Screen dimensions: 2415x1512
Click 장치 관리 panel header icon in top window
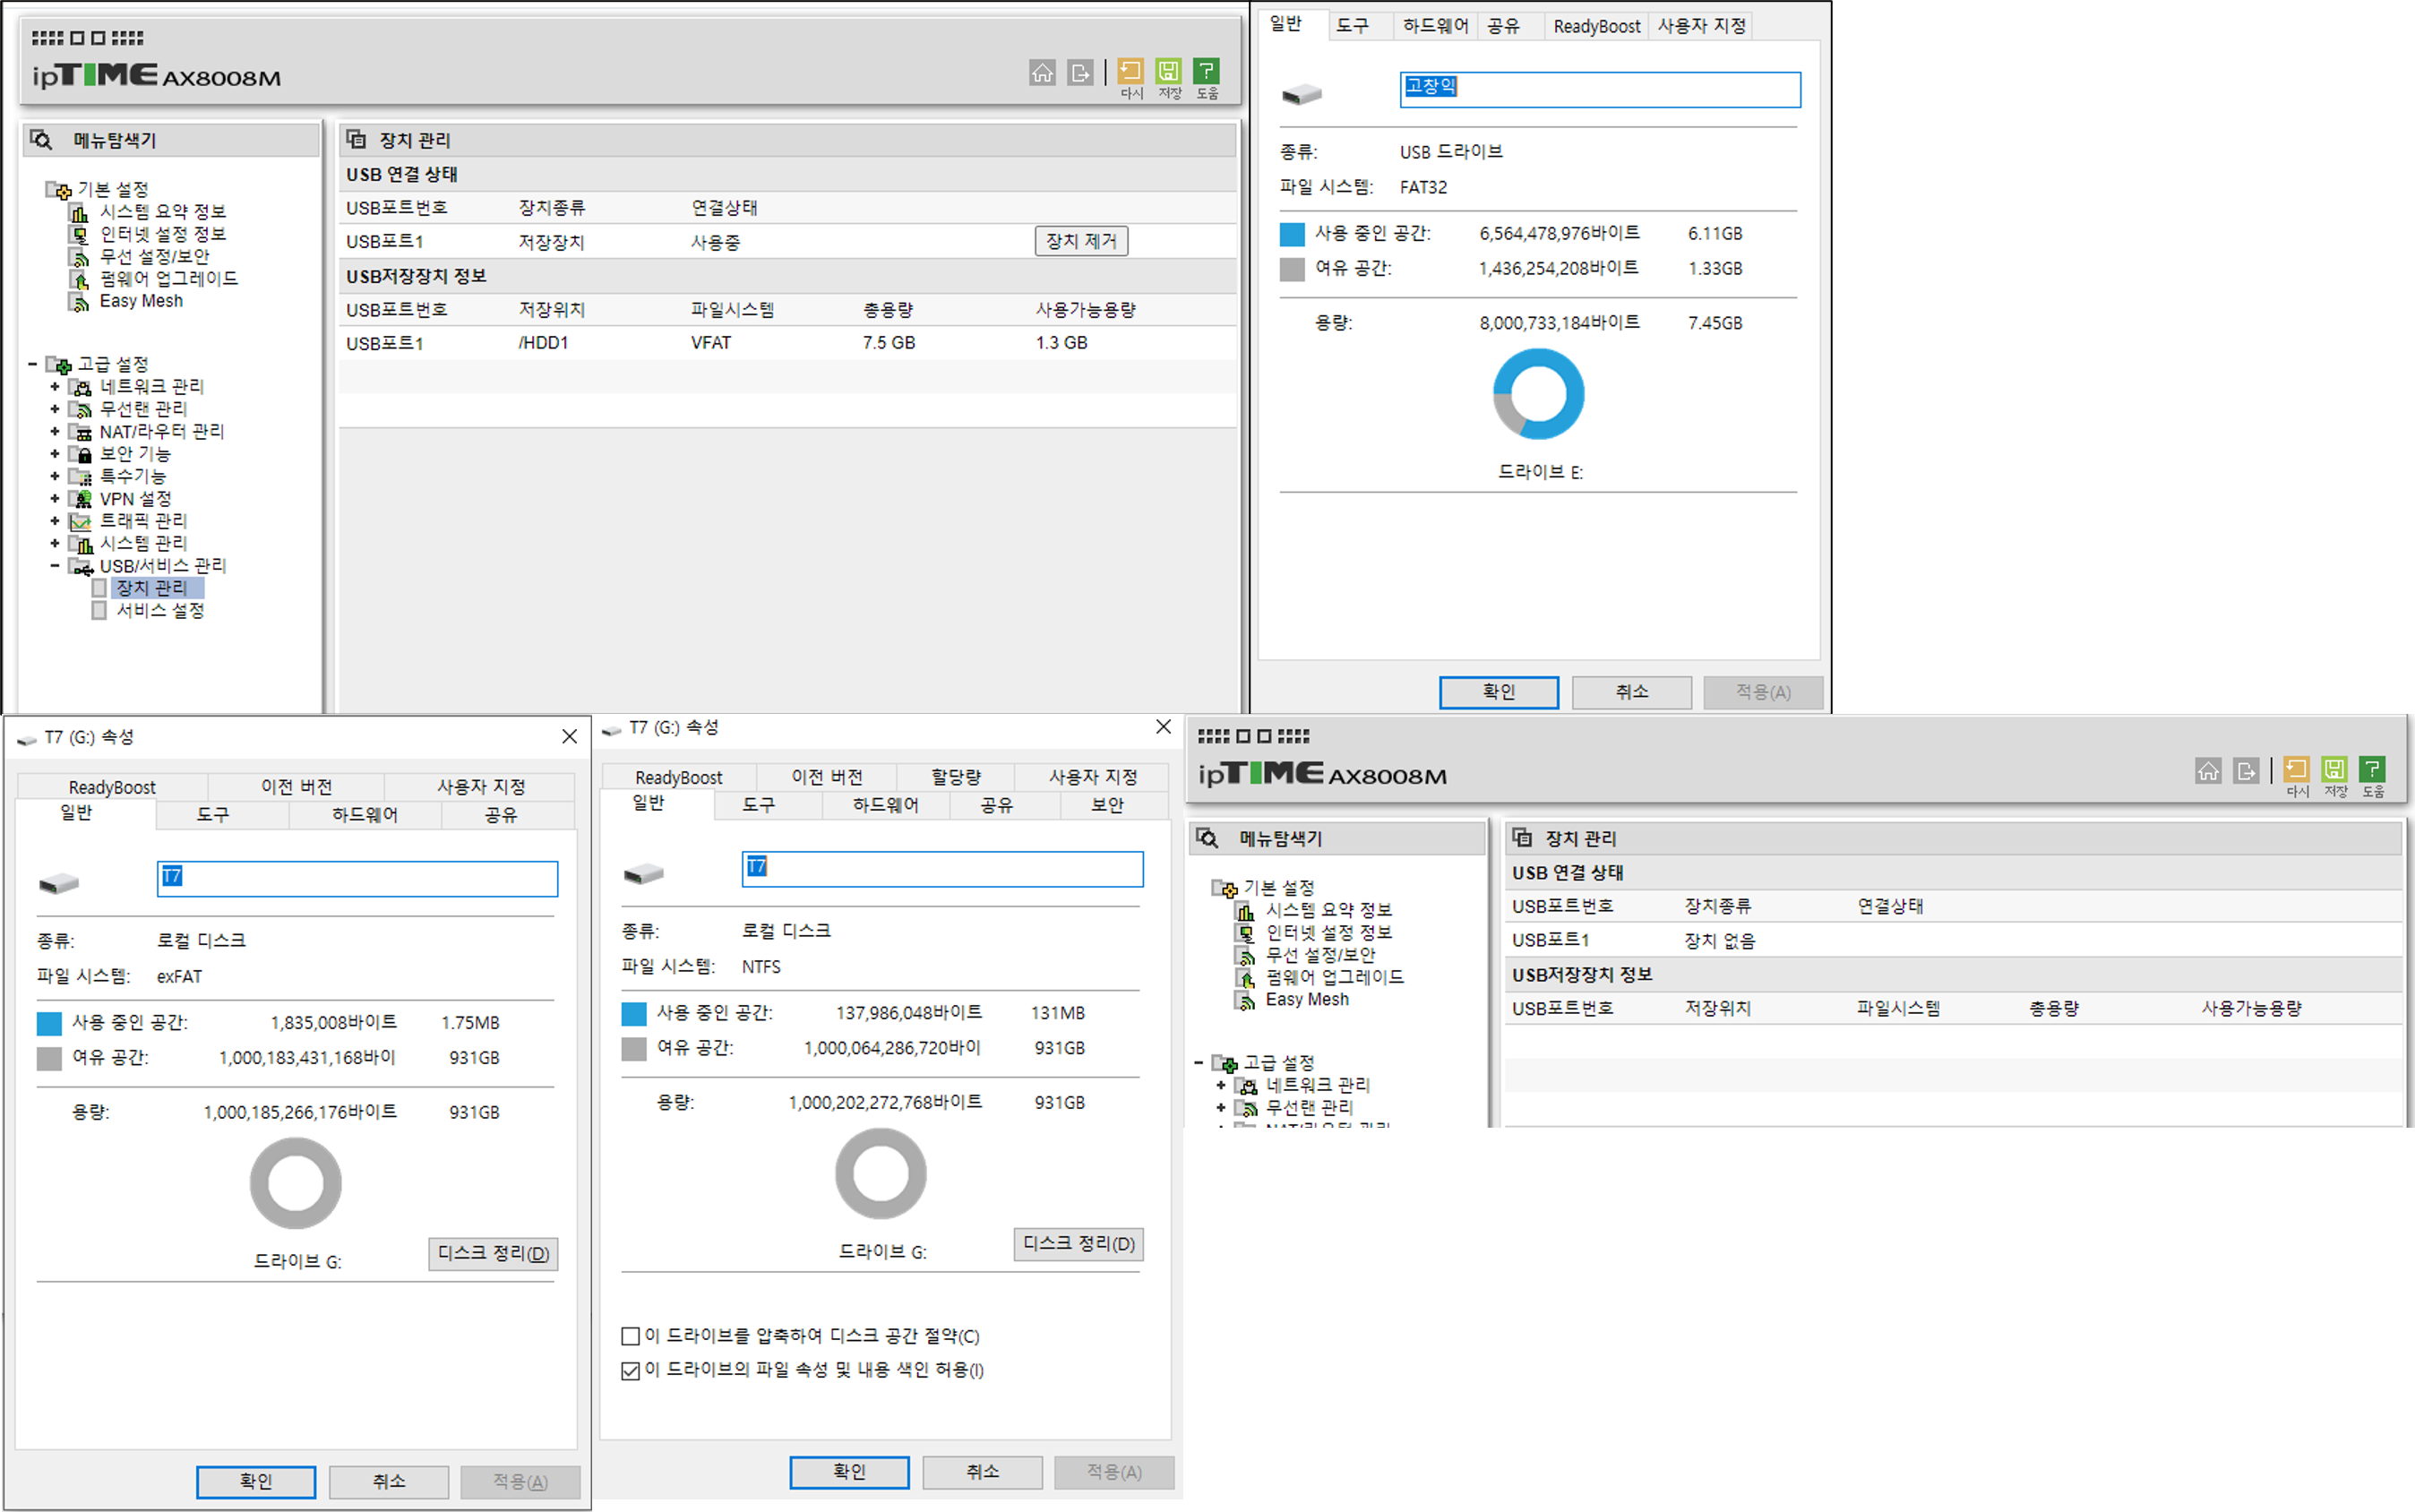[x=356, y=139]
